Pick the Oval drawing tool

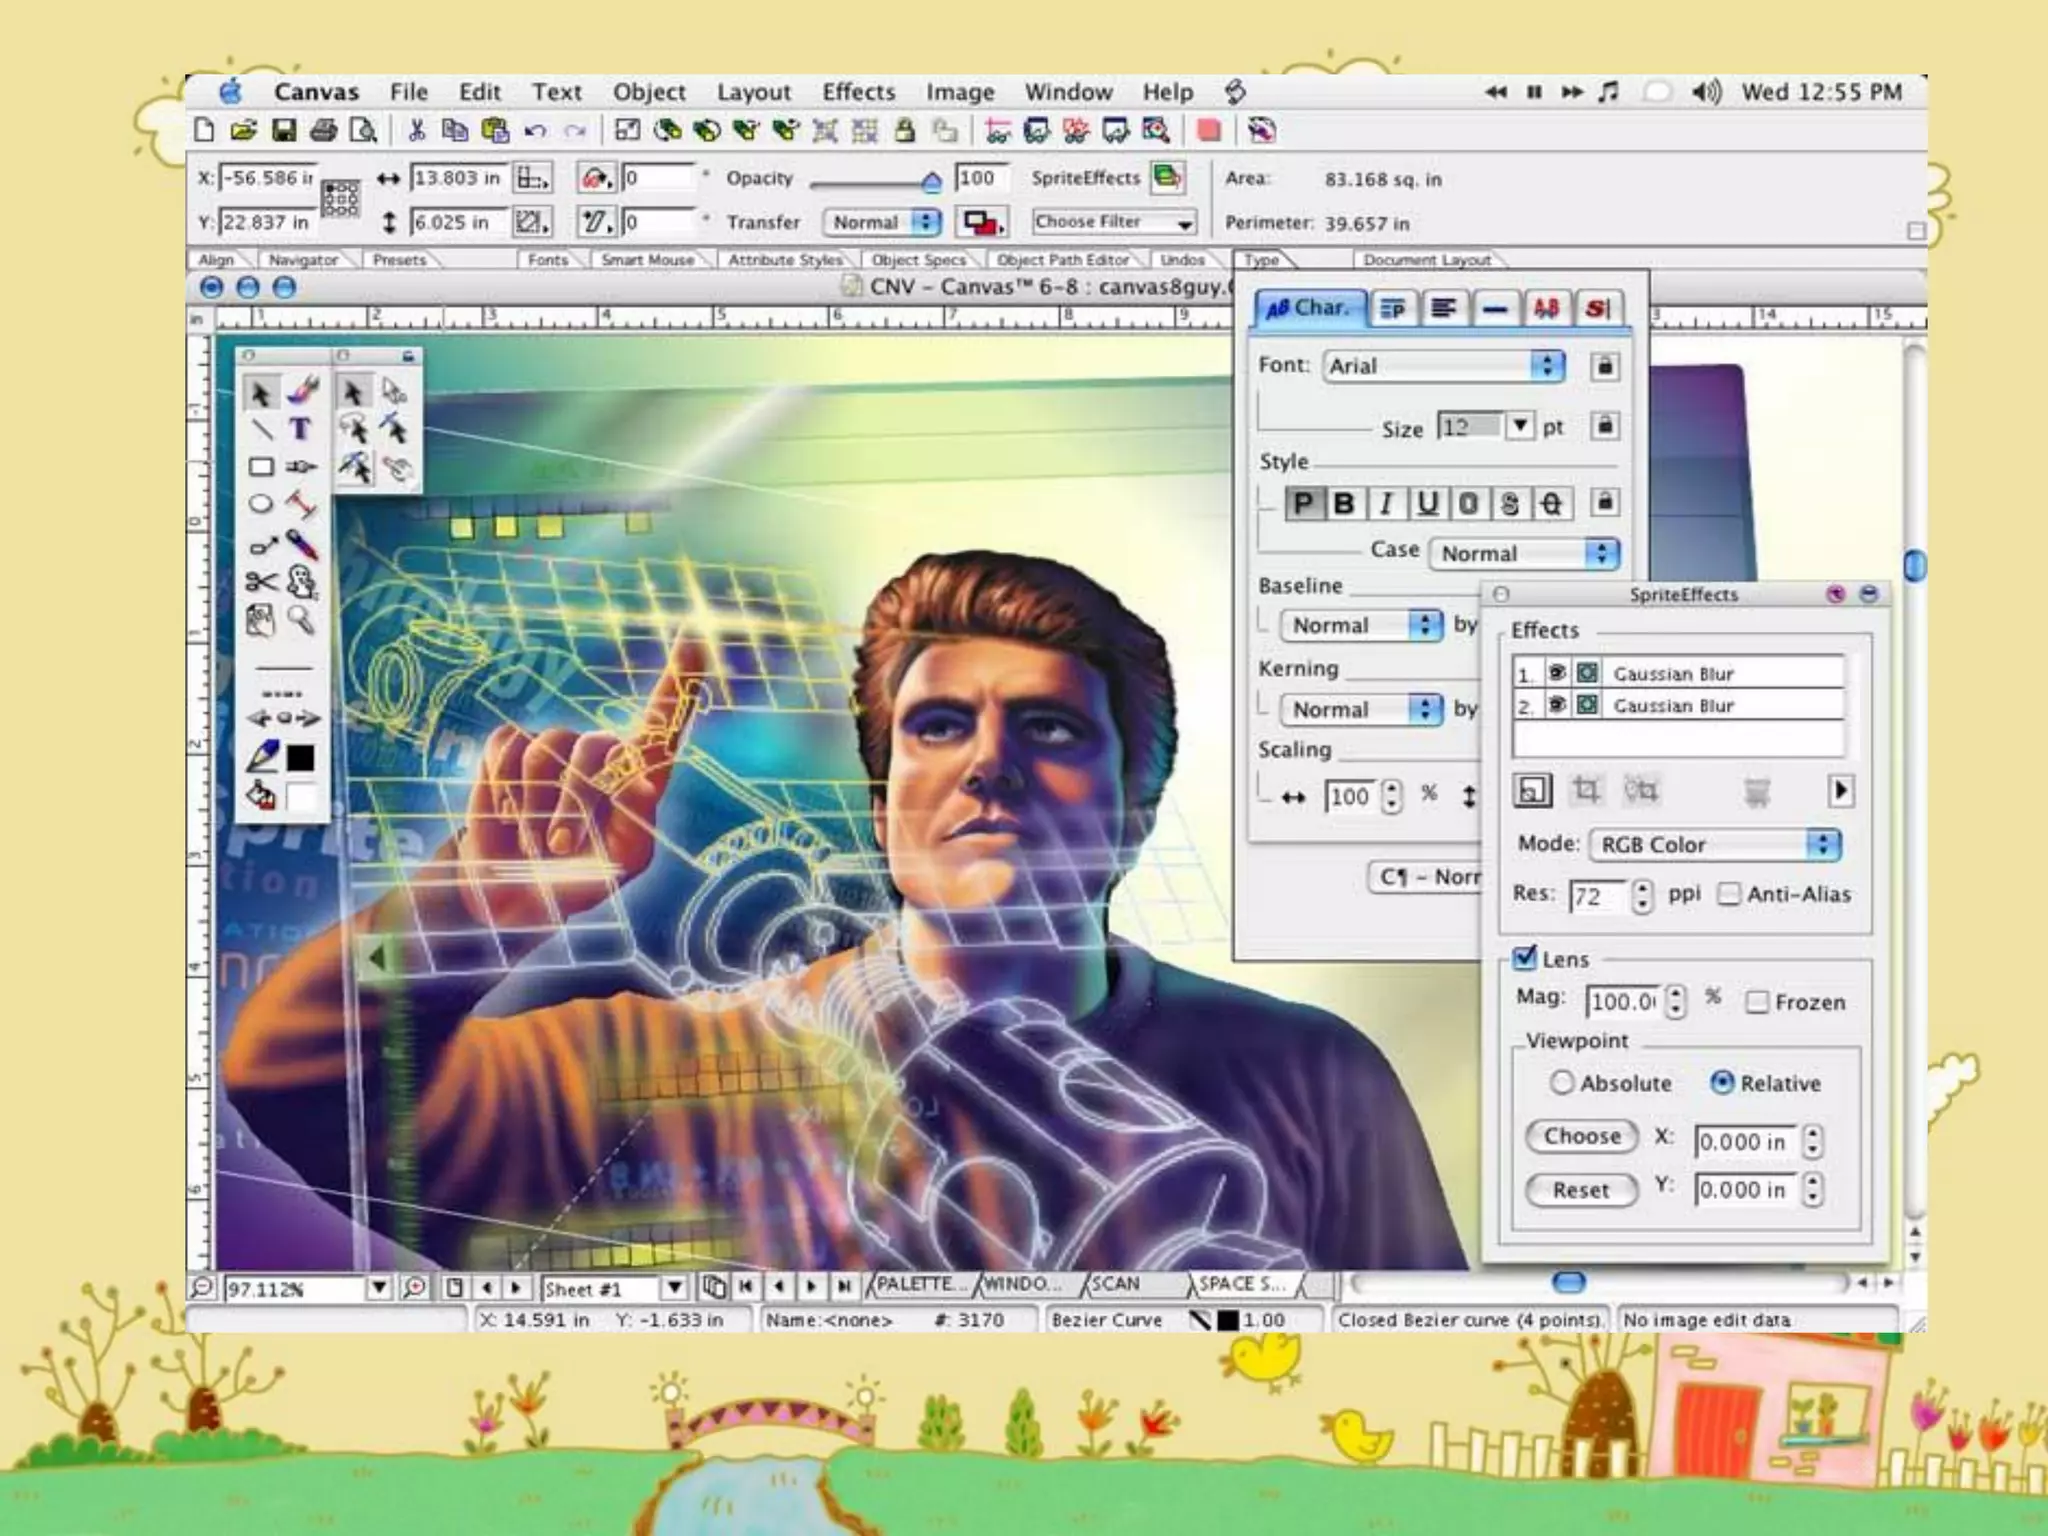tap(261, 504)
